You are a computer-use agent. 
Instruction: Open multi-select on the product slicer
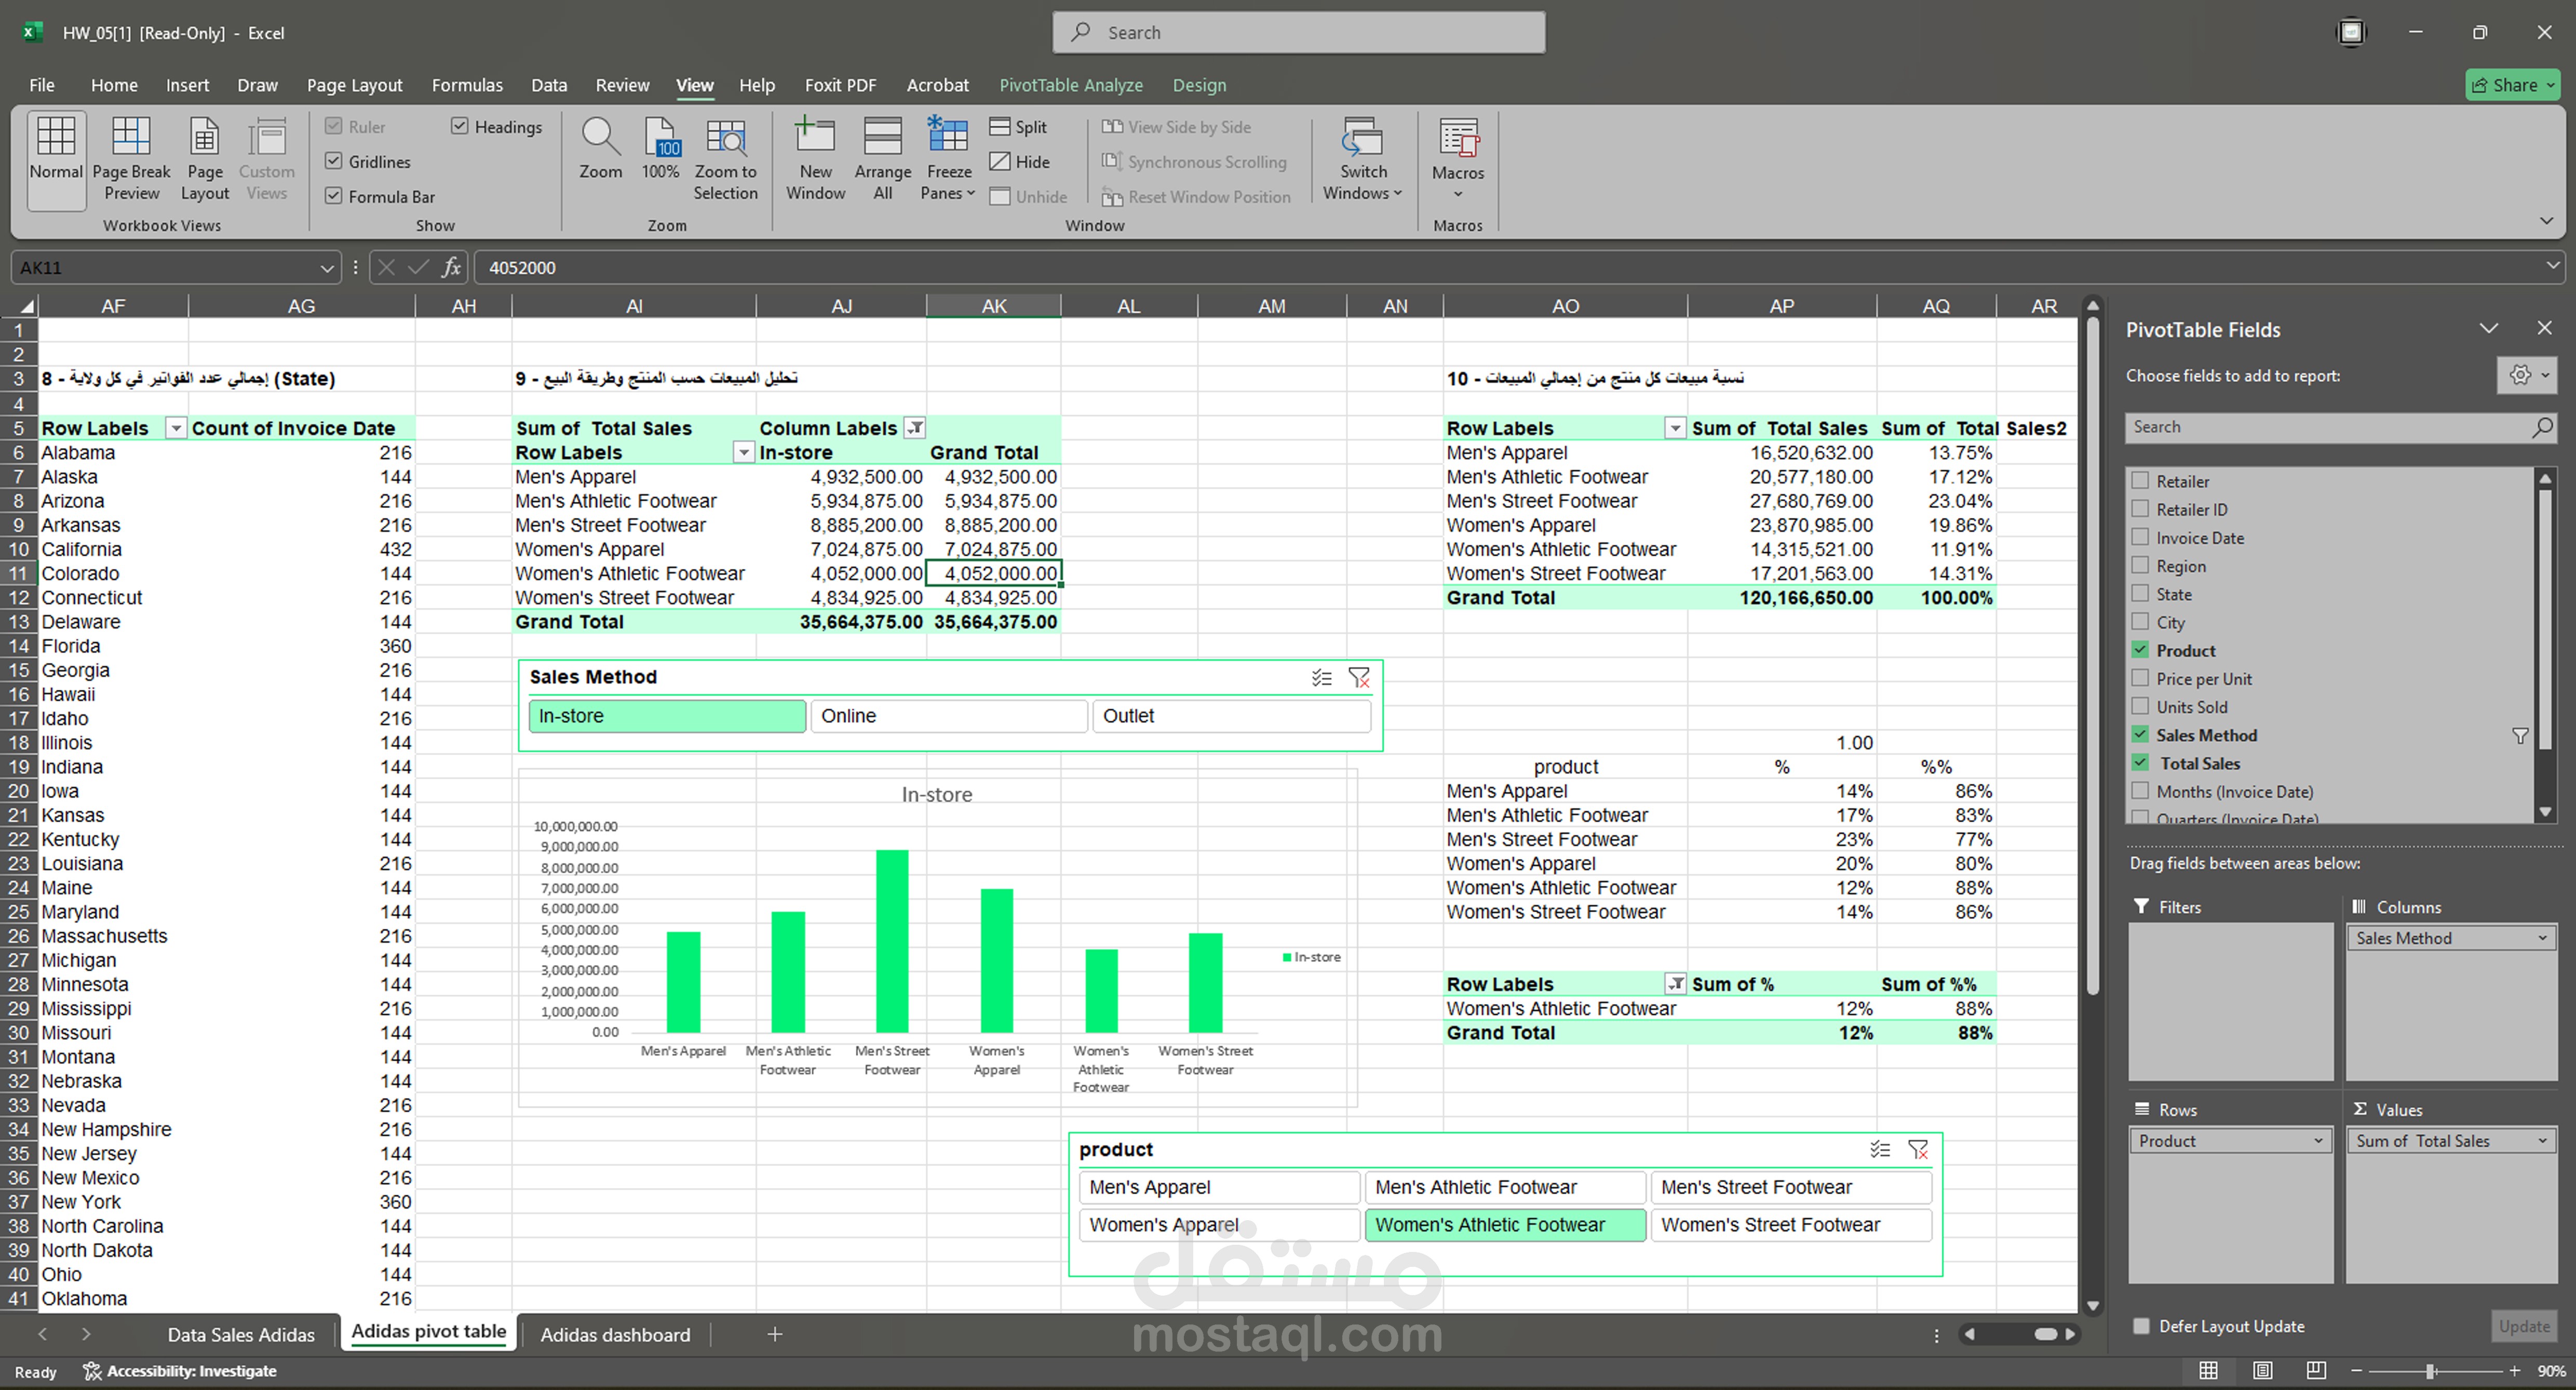tap(1880, 1150)
